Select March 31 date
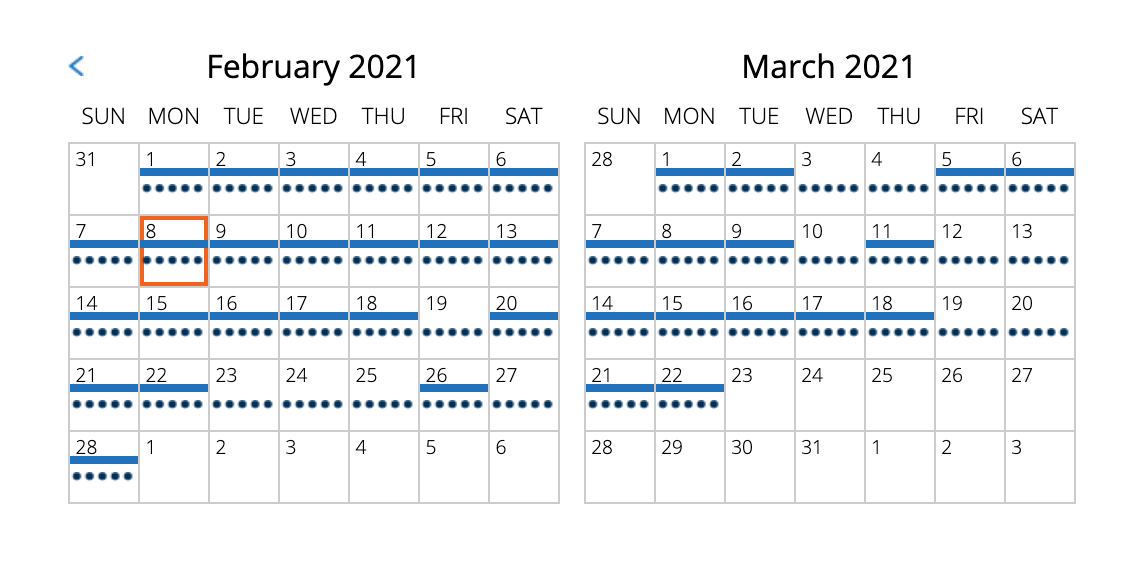 (830, 467)
